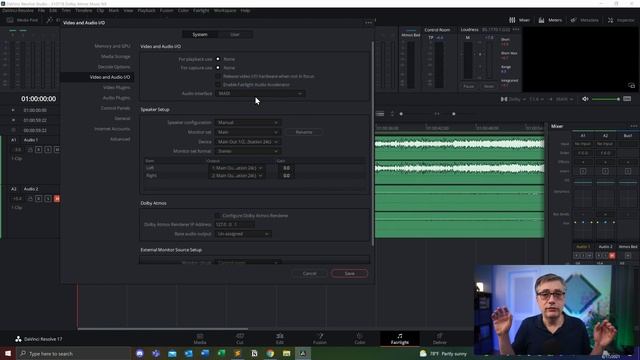This screenshot has width=640, height=360.
Task: Click the Dolby Atmos Renderer IP address field
Action: (234, 224)
